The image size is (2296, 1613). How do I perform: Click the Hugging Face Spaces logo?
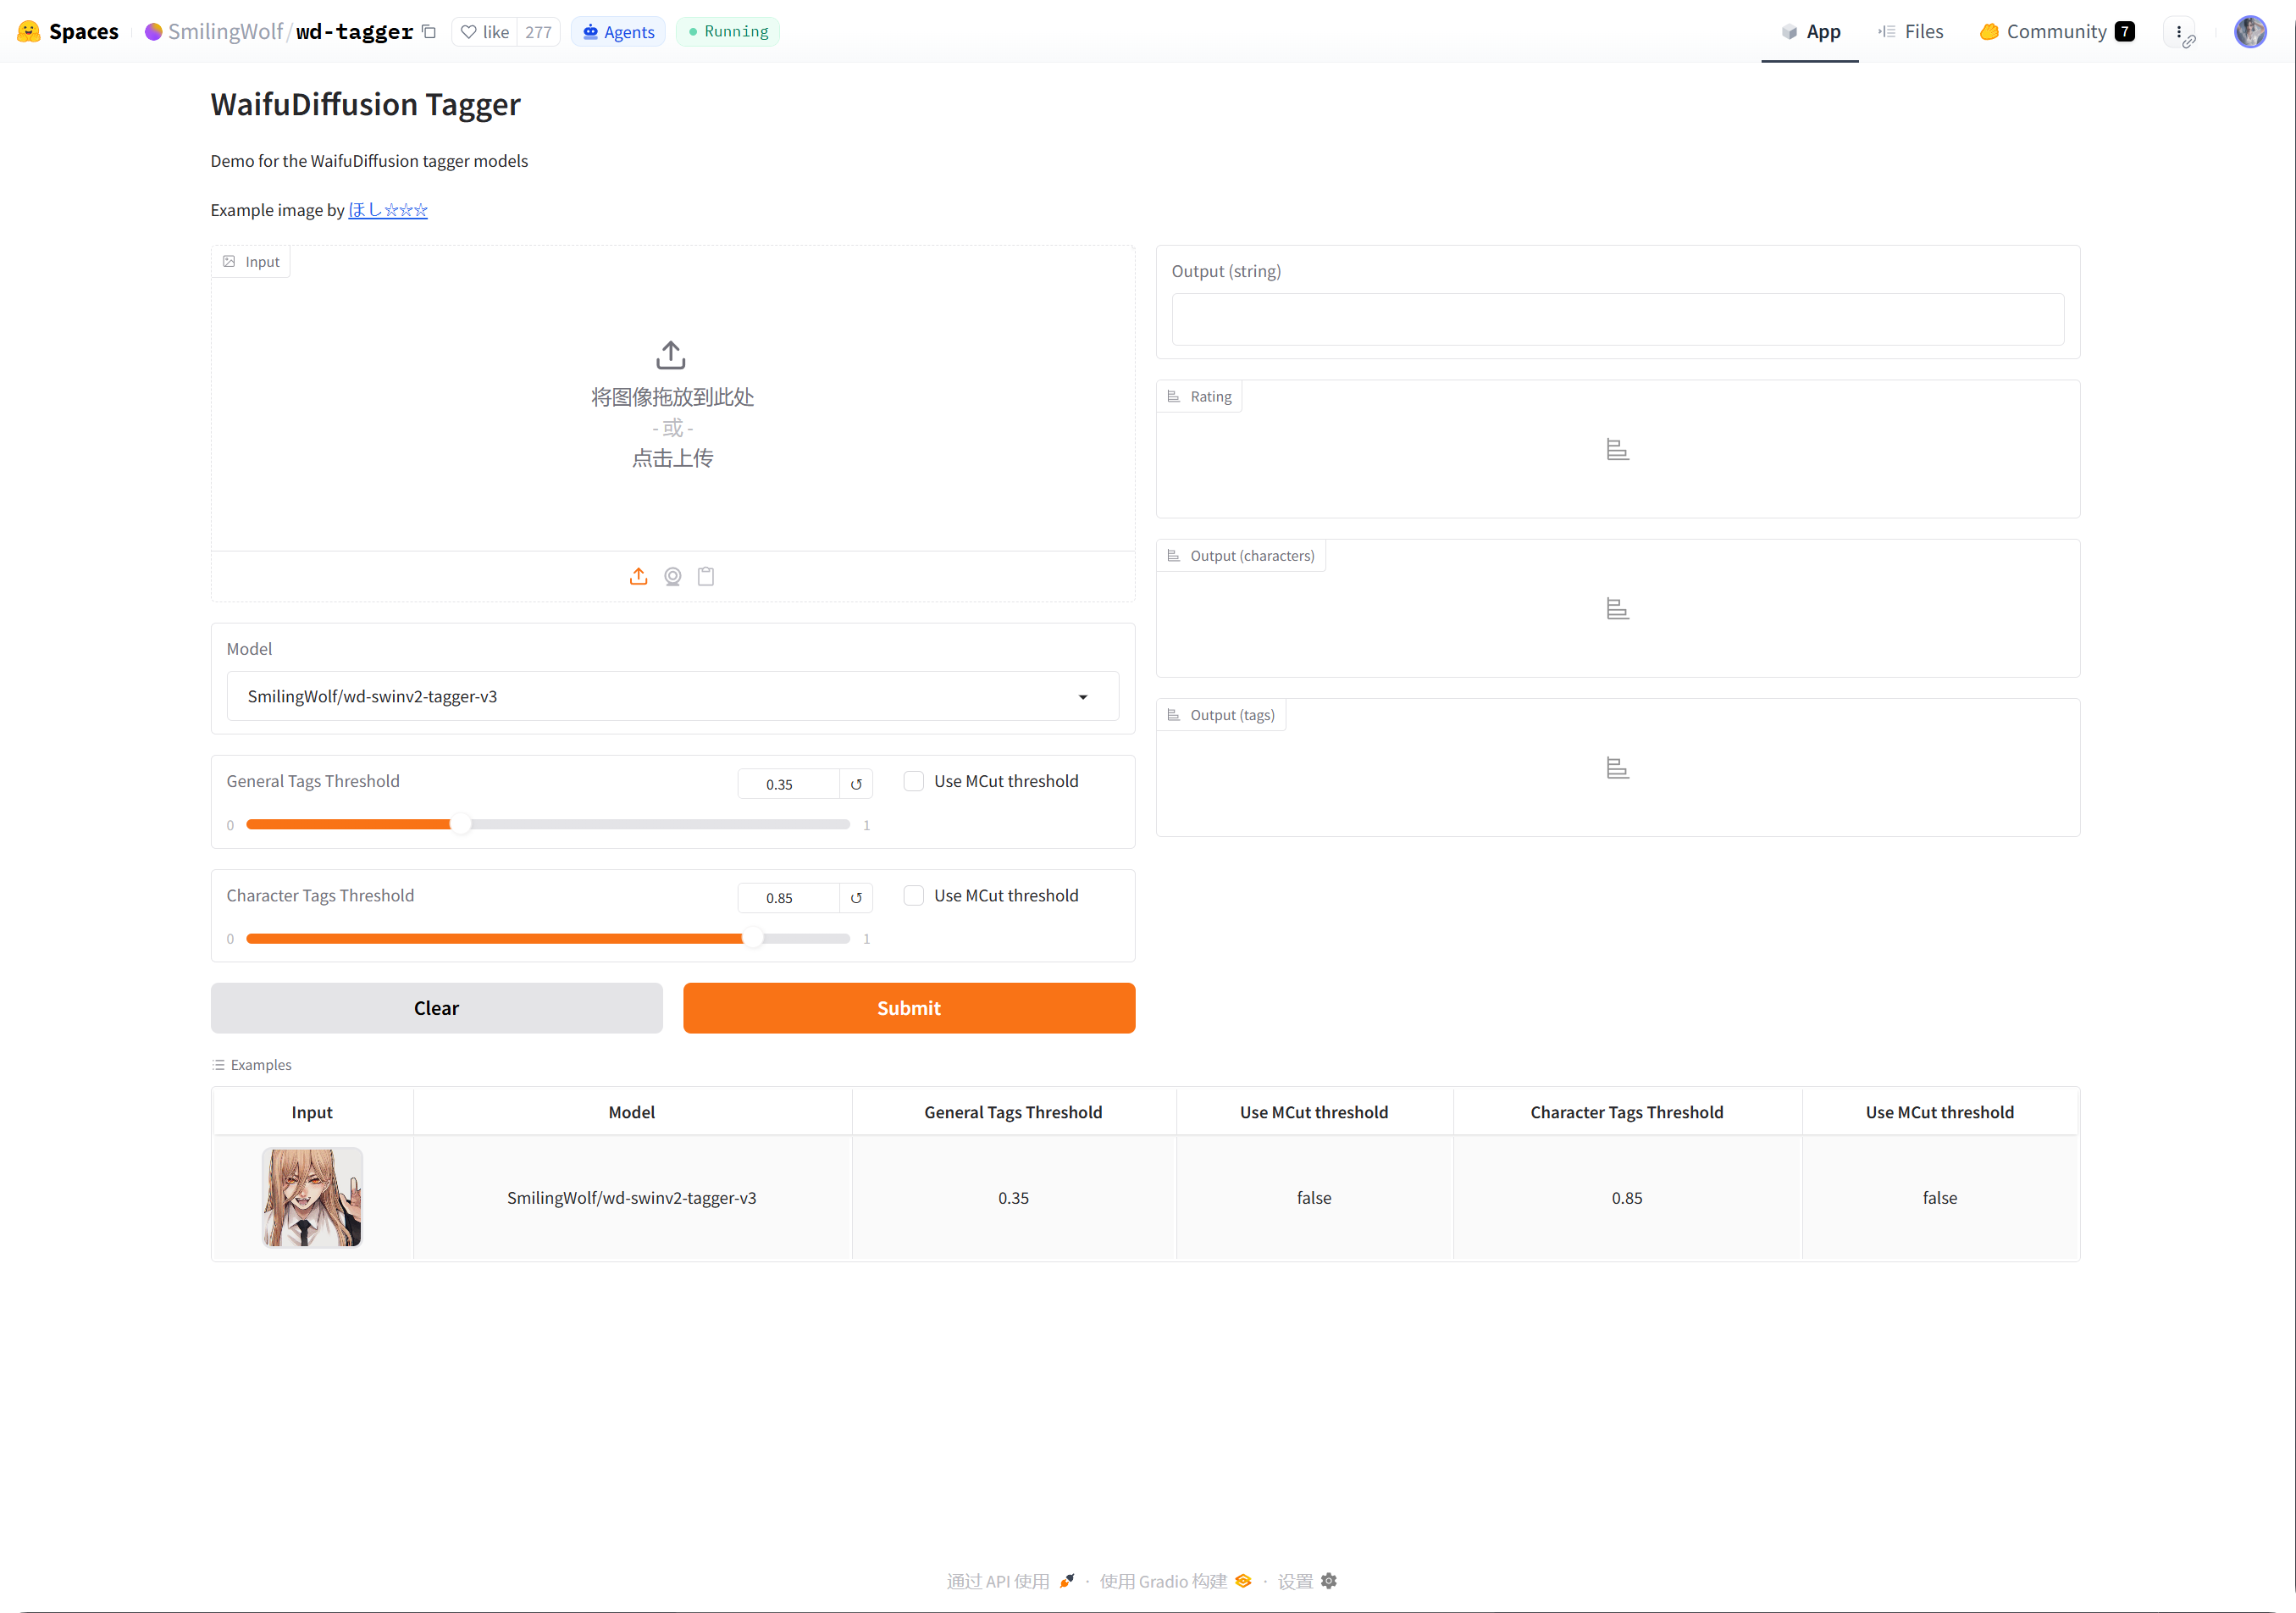[68, 32]
